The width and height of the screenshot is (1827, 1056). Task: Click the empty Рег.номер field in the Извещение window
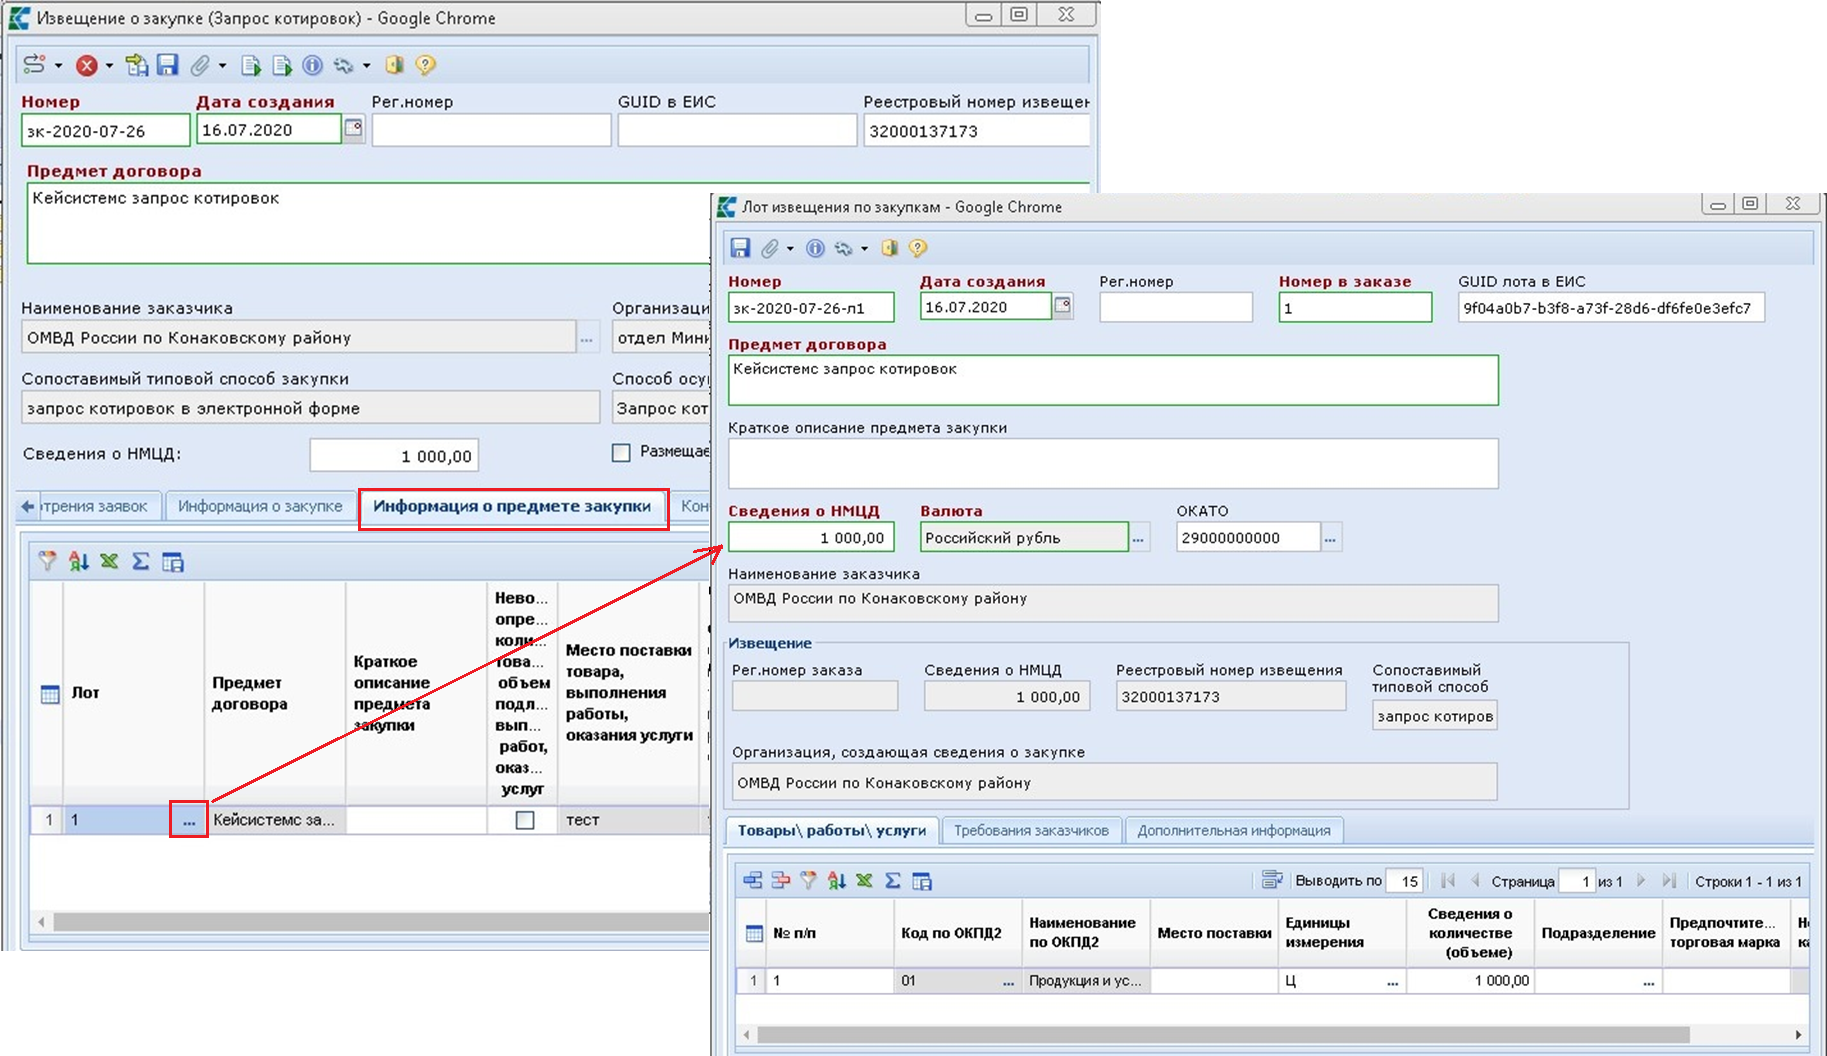pyautogui.click(x=491, y=130)
